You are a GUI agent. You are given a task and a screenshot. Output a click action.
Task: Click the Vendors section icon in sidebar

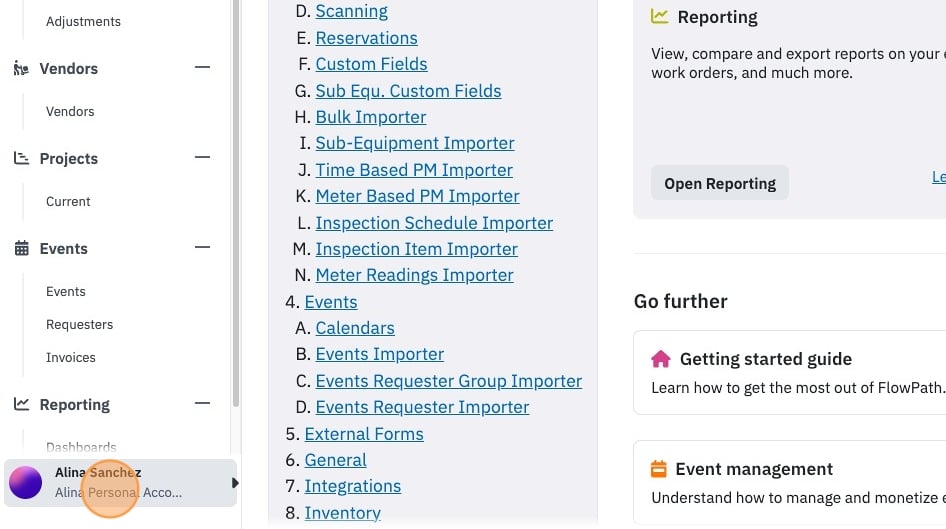[21, 68]
